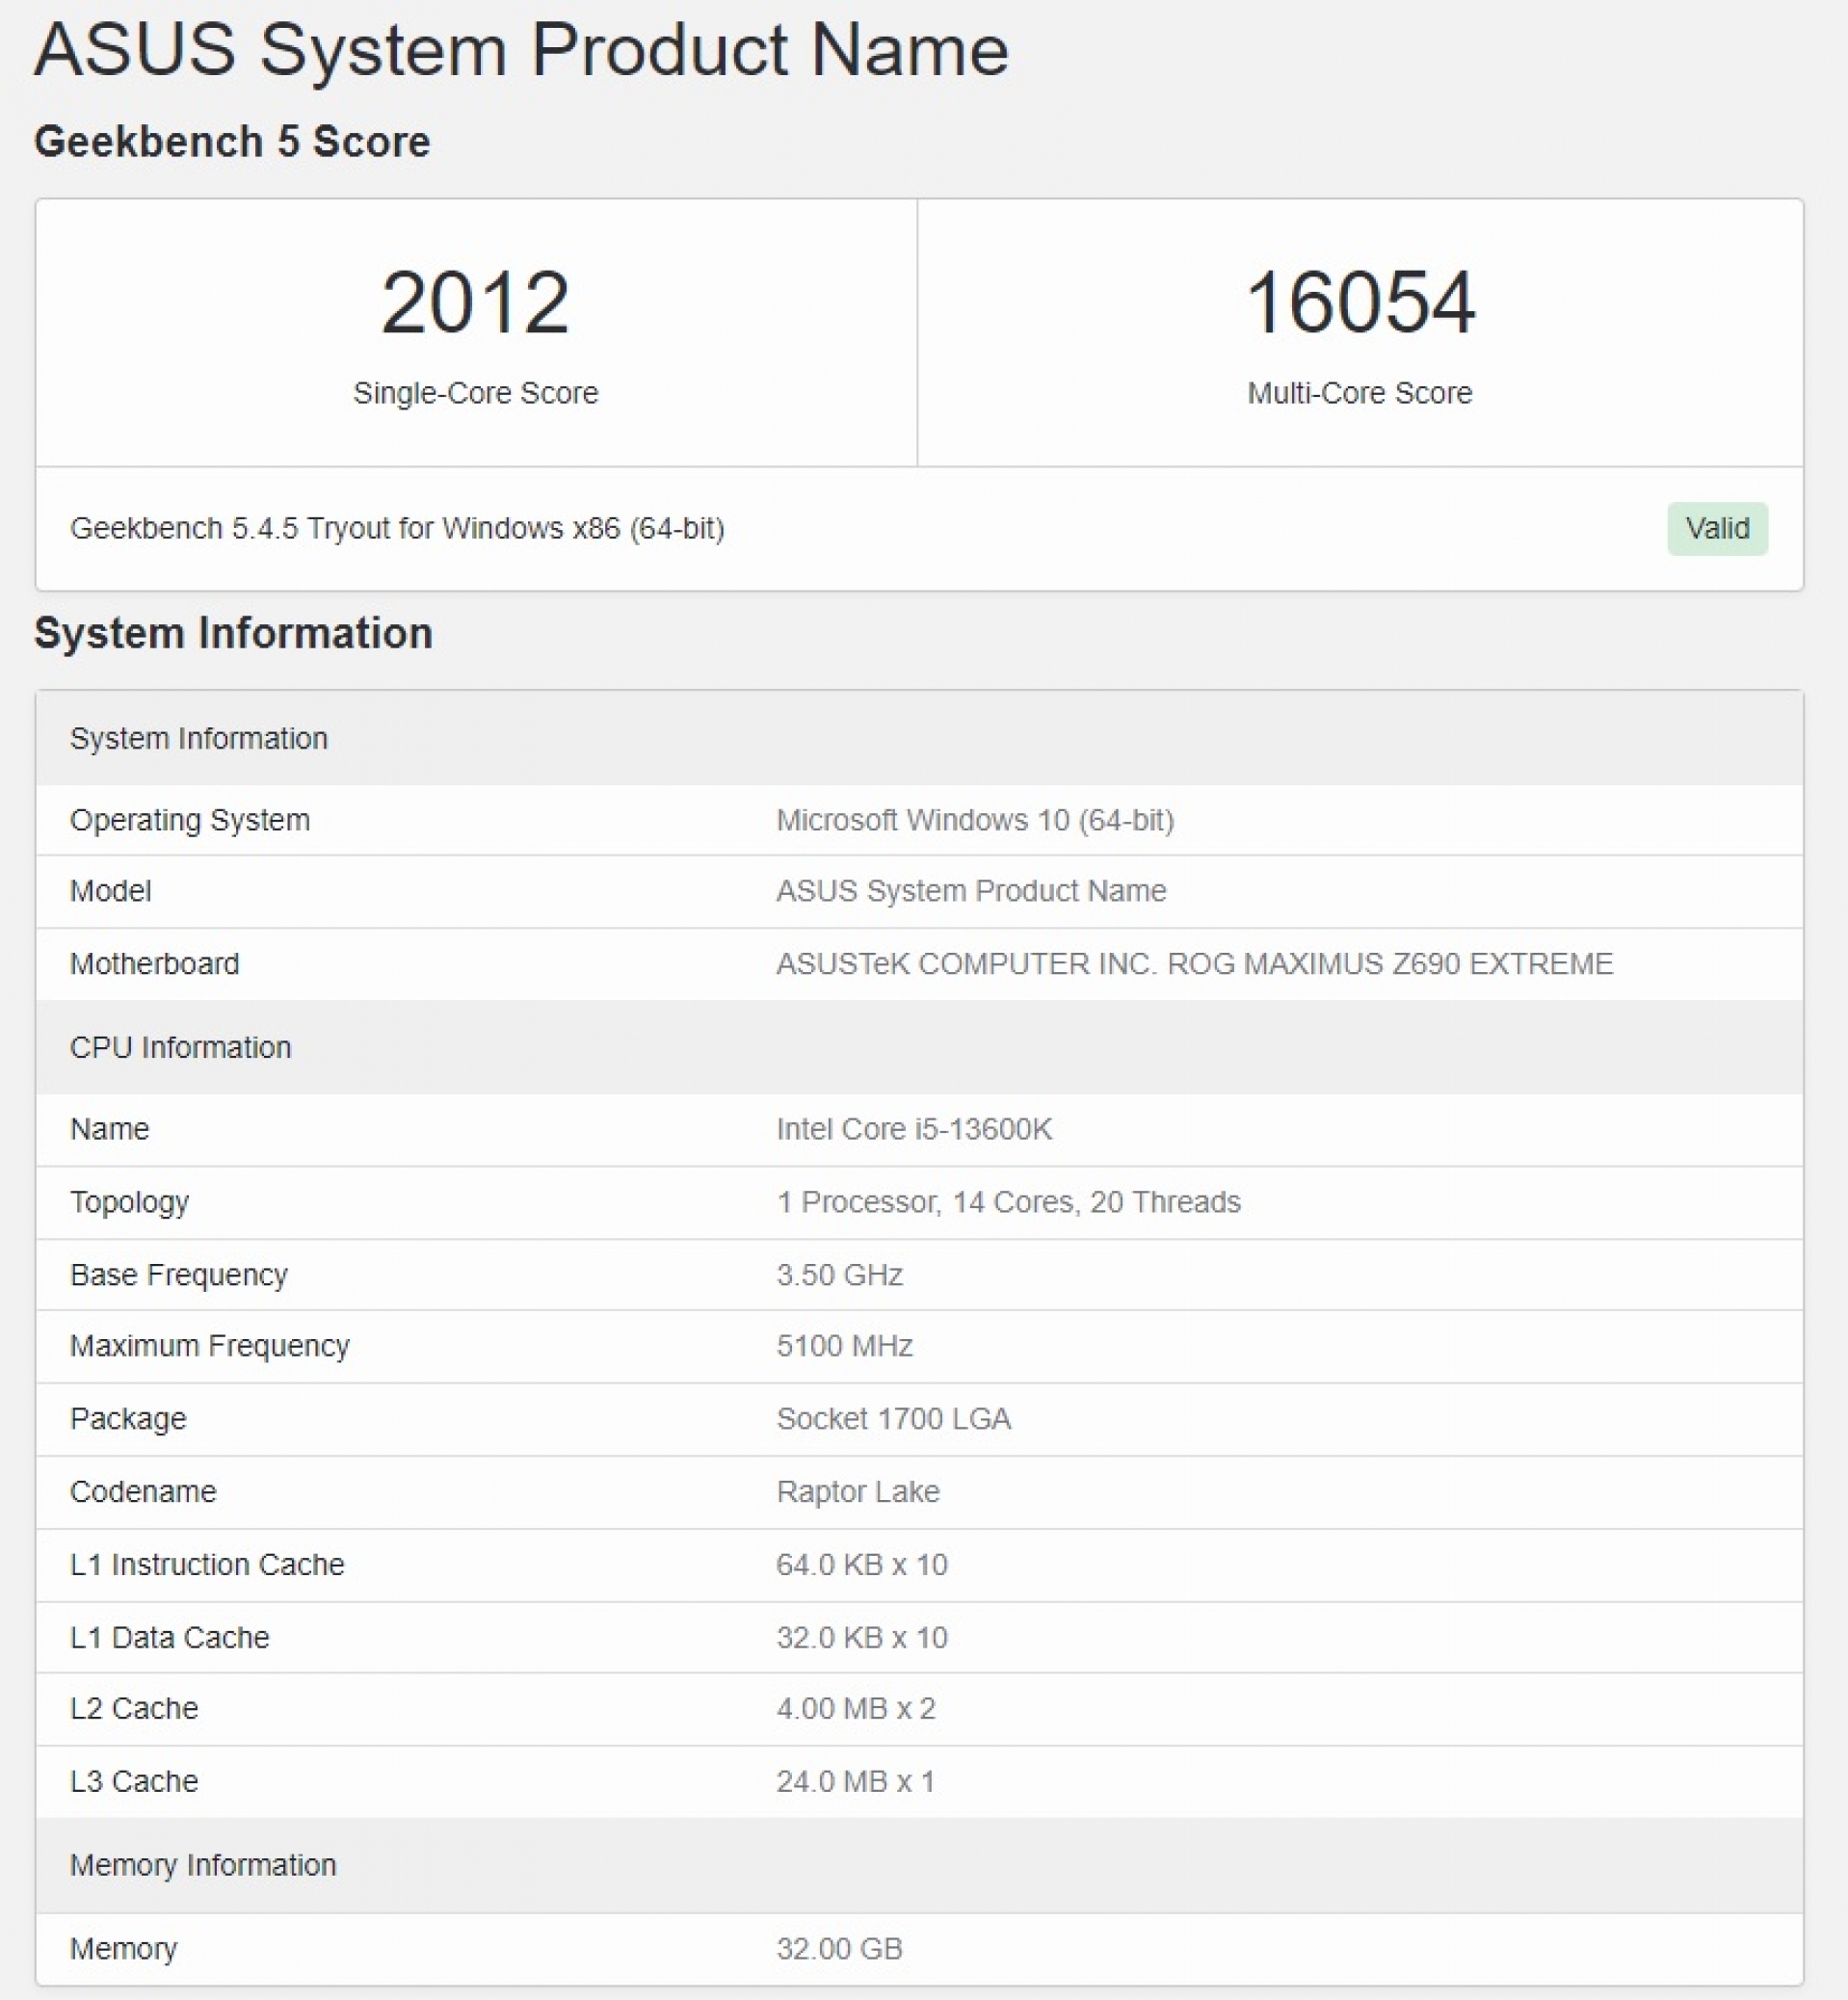Select the Raptor Lake value
Viewport: 1848px width, 2000px height.
point(858,1492)
